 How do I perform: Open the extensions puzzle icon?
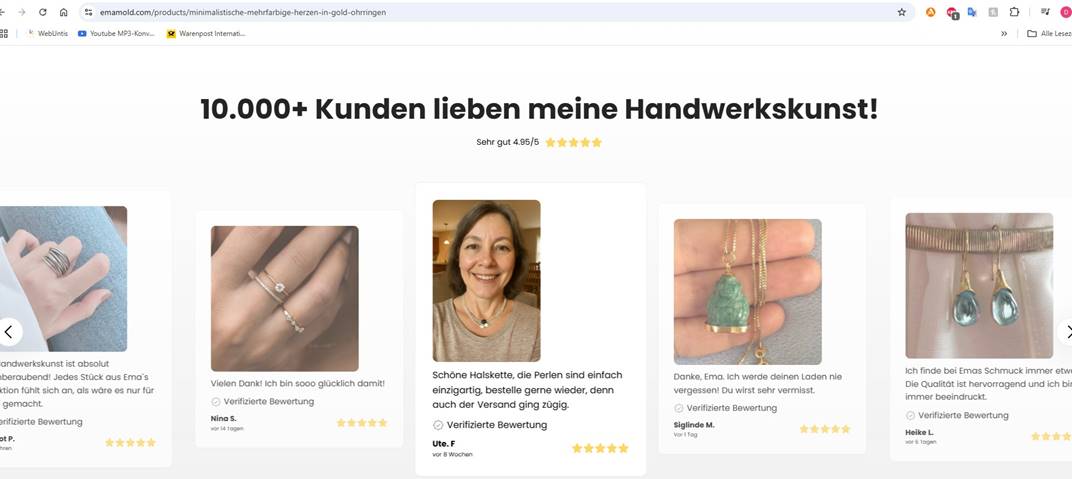(x=1014, y=12)
